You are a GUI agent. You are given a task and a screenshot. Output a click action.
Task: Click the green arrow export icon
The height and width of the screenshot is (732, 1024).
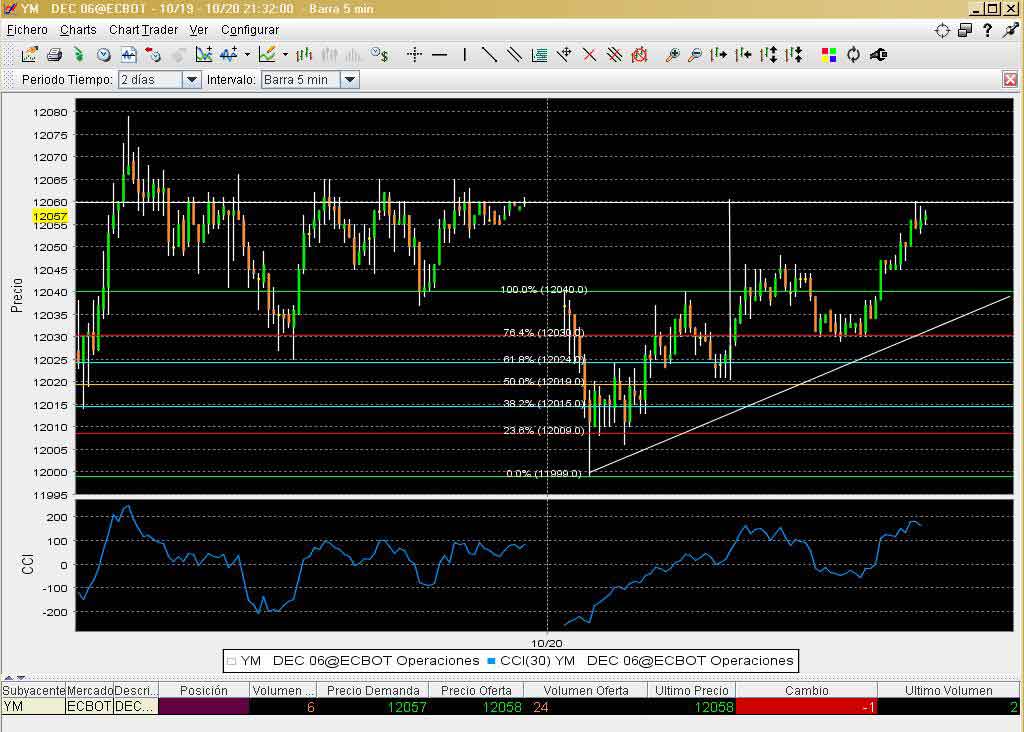point(78,55)
